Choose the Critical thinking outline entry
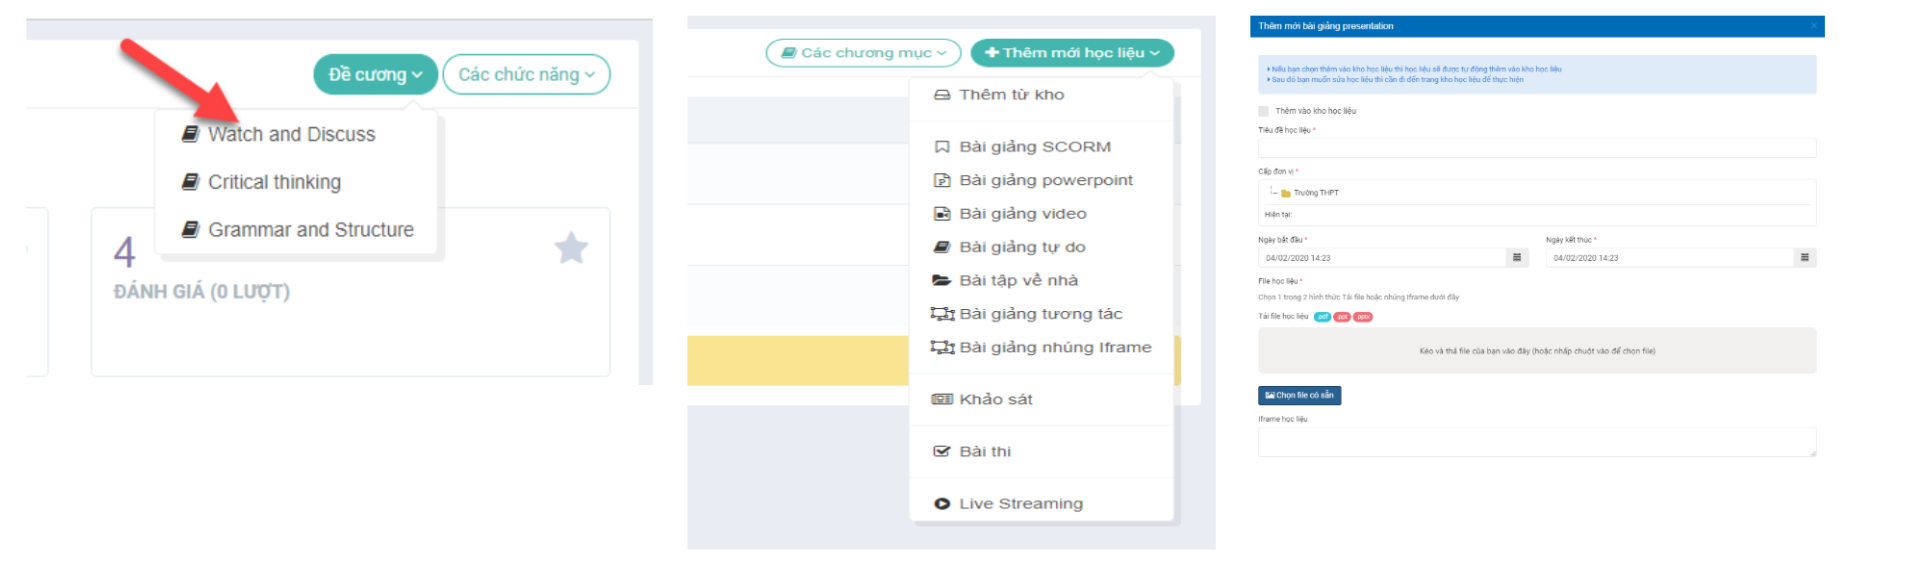Viewport: 1919px width, 567px height. [274, 182]
